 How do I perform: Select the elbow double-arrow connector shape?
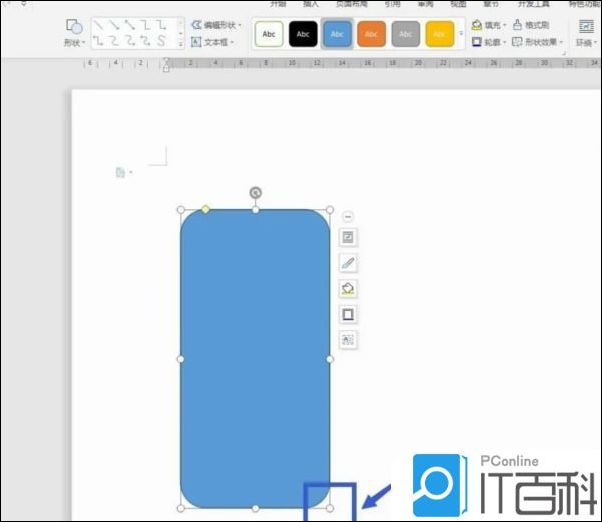click(x=99, y=40)
